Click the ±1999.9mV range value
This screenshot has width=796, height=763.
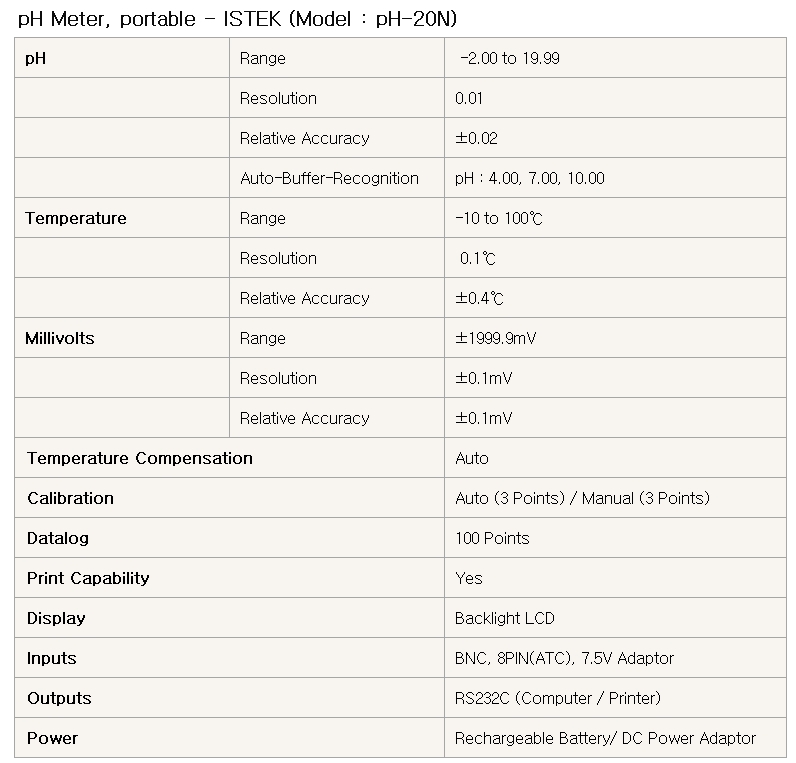tap(495, 338)
